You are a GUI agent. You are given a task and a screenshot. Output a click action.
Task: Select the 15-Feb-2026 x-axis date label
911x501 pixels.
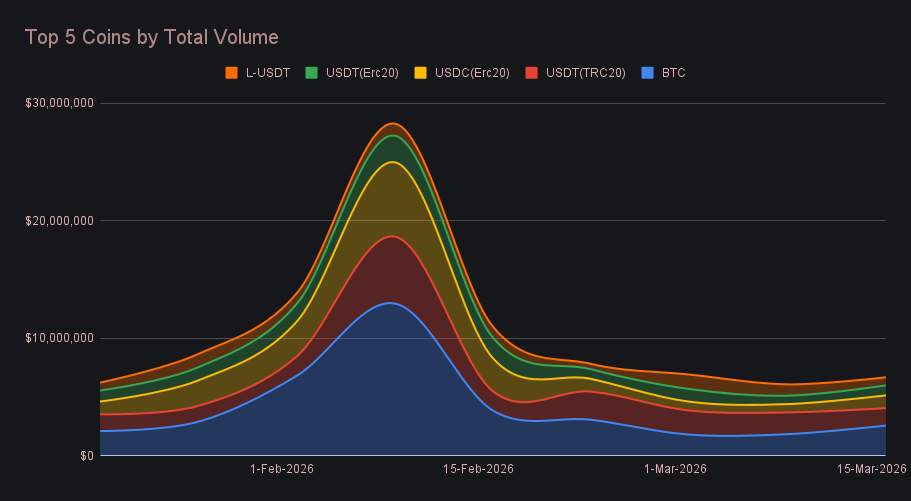pos(479,469)
